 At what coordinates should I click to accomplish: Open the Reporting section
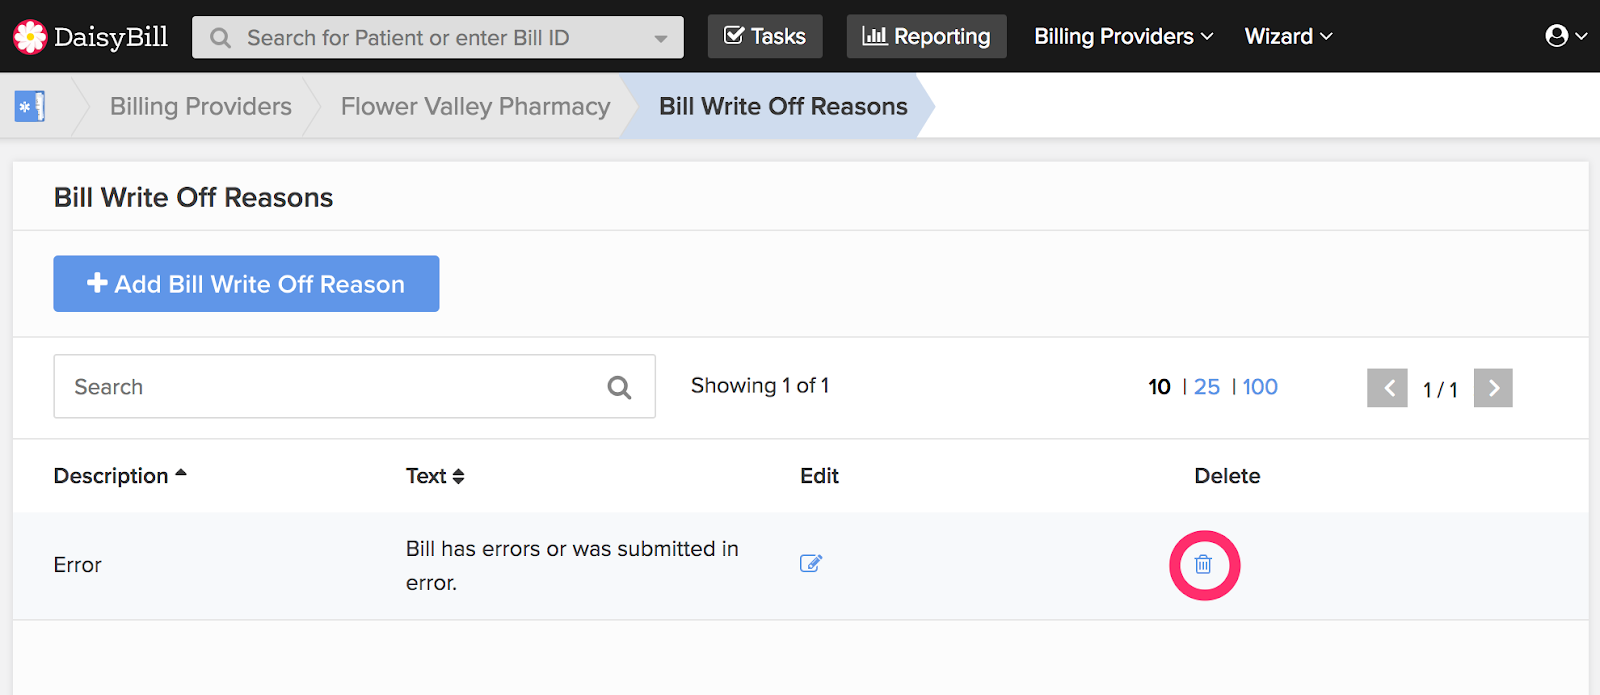[927, 36]
